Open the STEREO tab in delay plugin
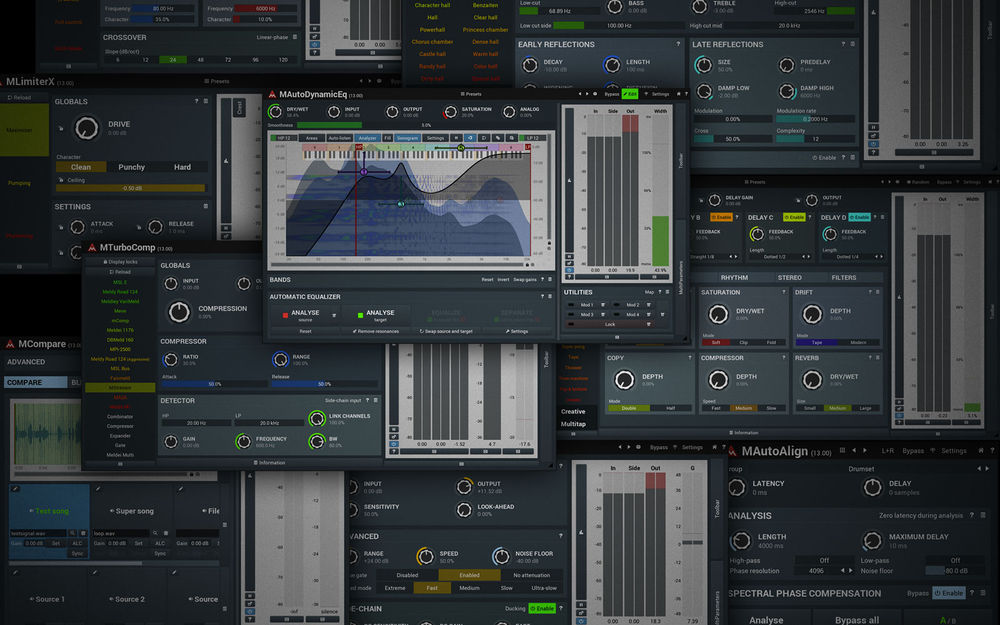This screenshot has width=1000, height=625. tap(790, 277)
